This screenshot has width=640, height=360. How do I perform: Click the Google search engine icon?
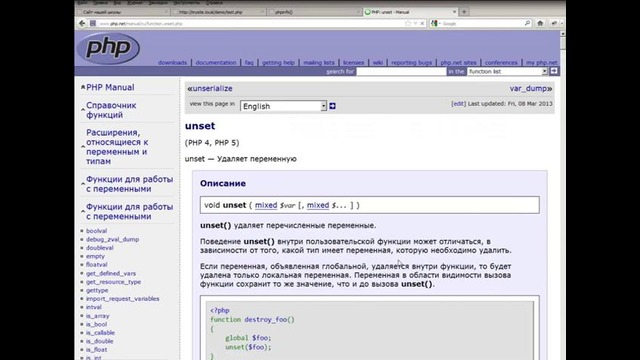434,23
